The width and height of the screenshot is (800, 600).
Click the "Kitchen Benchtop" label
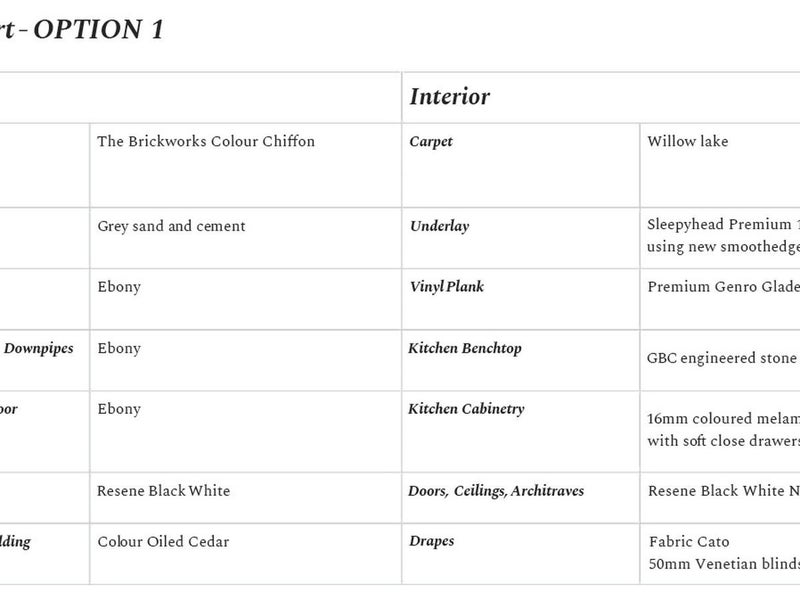point(465,349)
